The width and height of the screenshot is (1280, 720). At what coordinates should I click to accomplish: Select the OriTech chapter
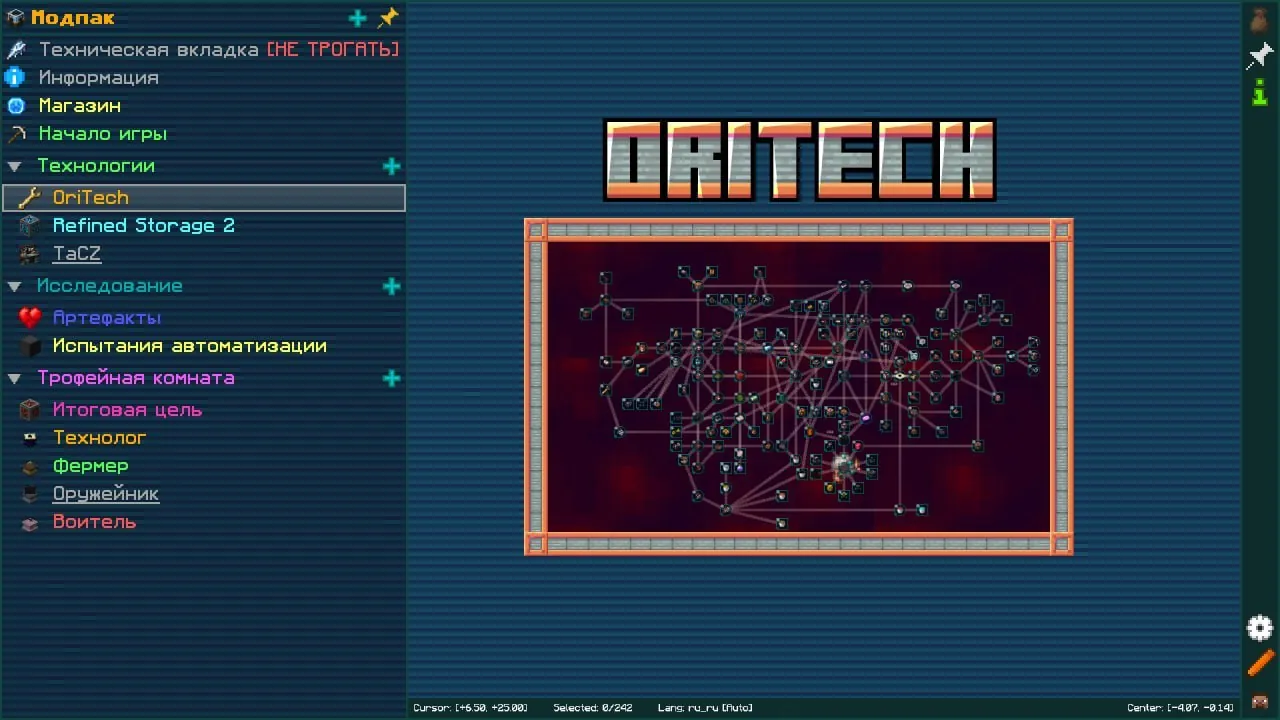coord(203,198)
